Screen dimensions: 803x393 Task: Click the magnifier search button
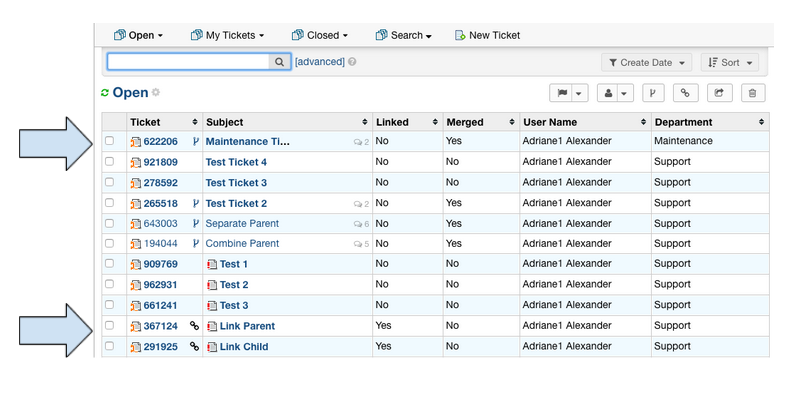click(x=280, y=62)
